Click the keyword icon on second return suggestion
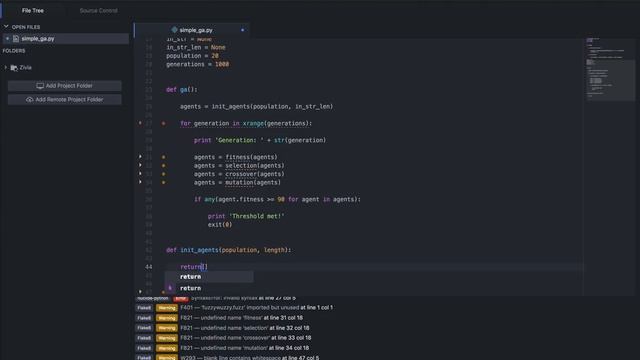640x360 pixels. pyautogui.click(x=170, y=288)
